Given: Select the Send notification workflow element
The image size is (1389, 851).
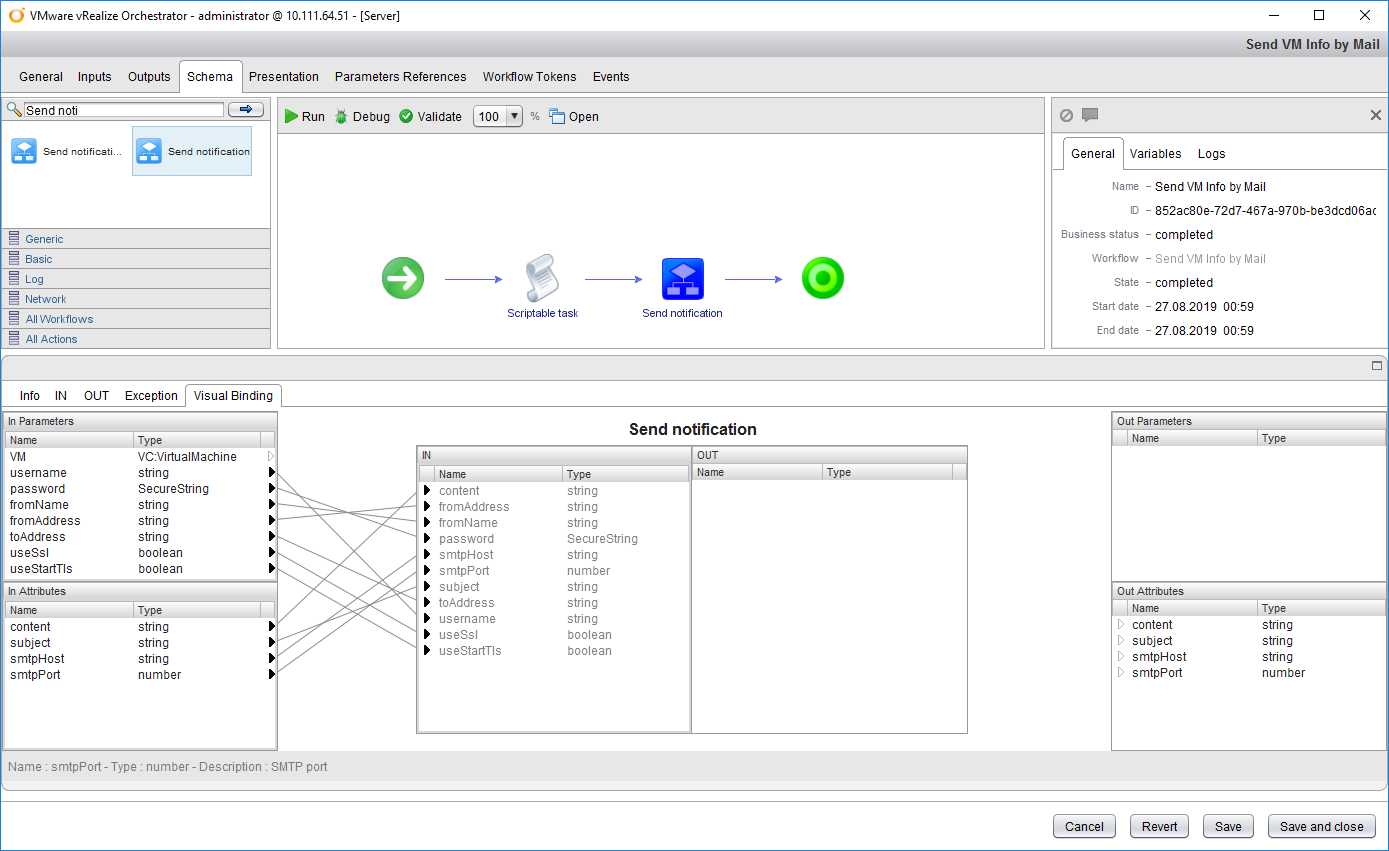Looking at the screenshot, I should (683, 279).
